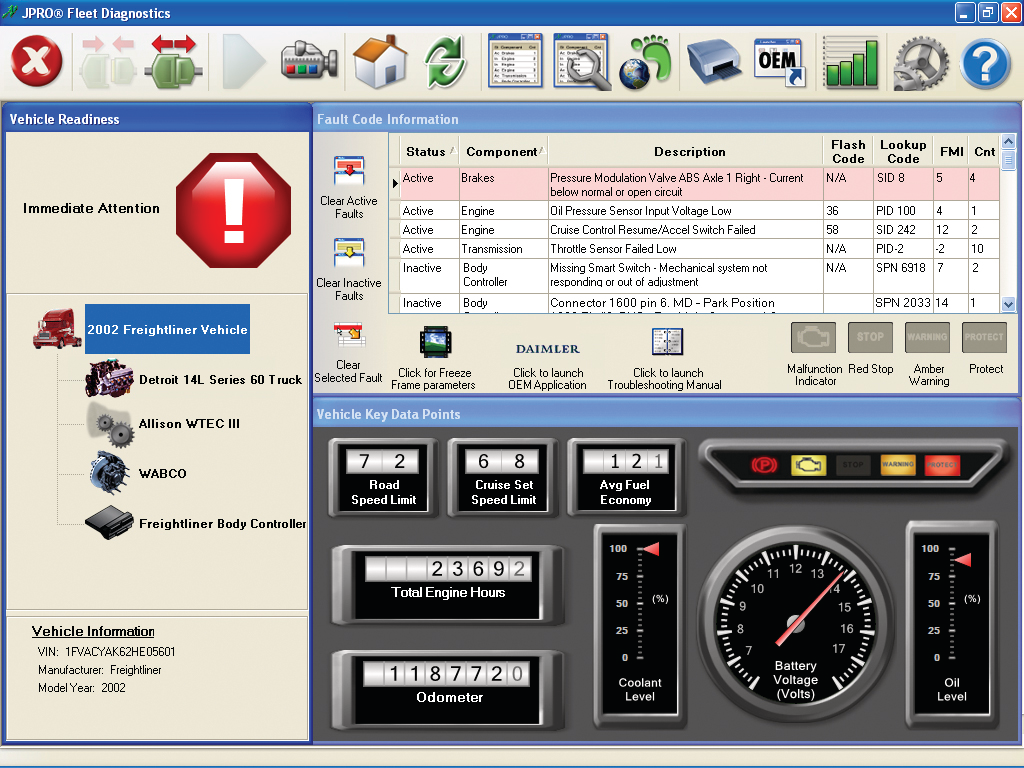Toggle the Amber Warning lamp indicator
The height and width of the screenshot is (768, 1024).
coord(929,338)
